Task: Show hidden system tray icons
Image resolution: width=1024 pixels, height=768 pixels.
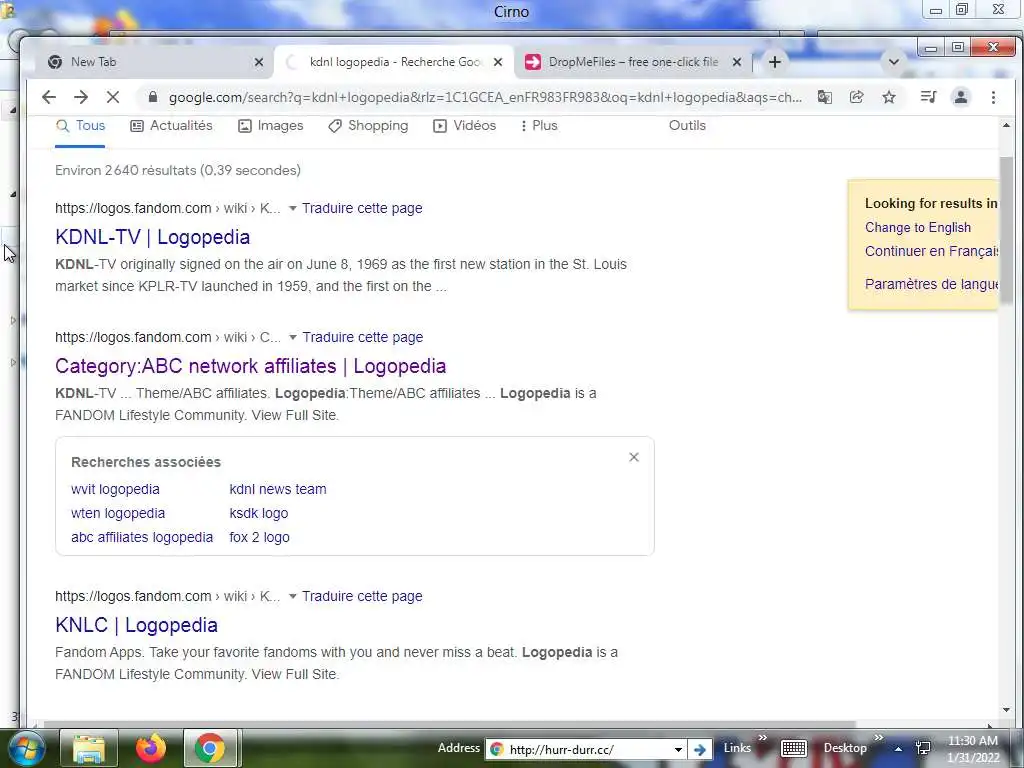Action: (899, 749)
